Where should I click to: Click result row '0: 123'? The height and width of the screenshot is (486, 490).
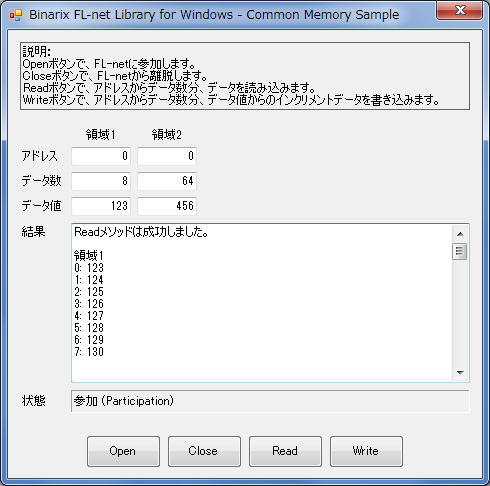[x=89, y=268]
